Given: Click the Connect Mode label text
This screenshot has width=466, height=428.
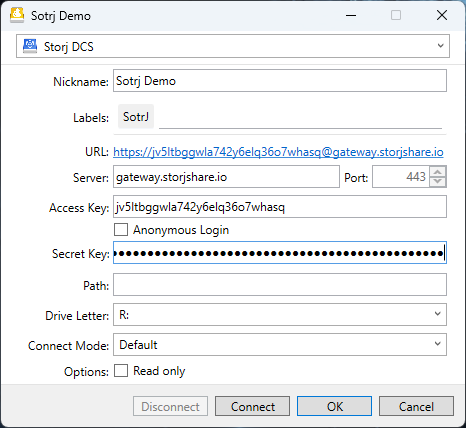Looking at the screenshot, I should [68, 346].
